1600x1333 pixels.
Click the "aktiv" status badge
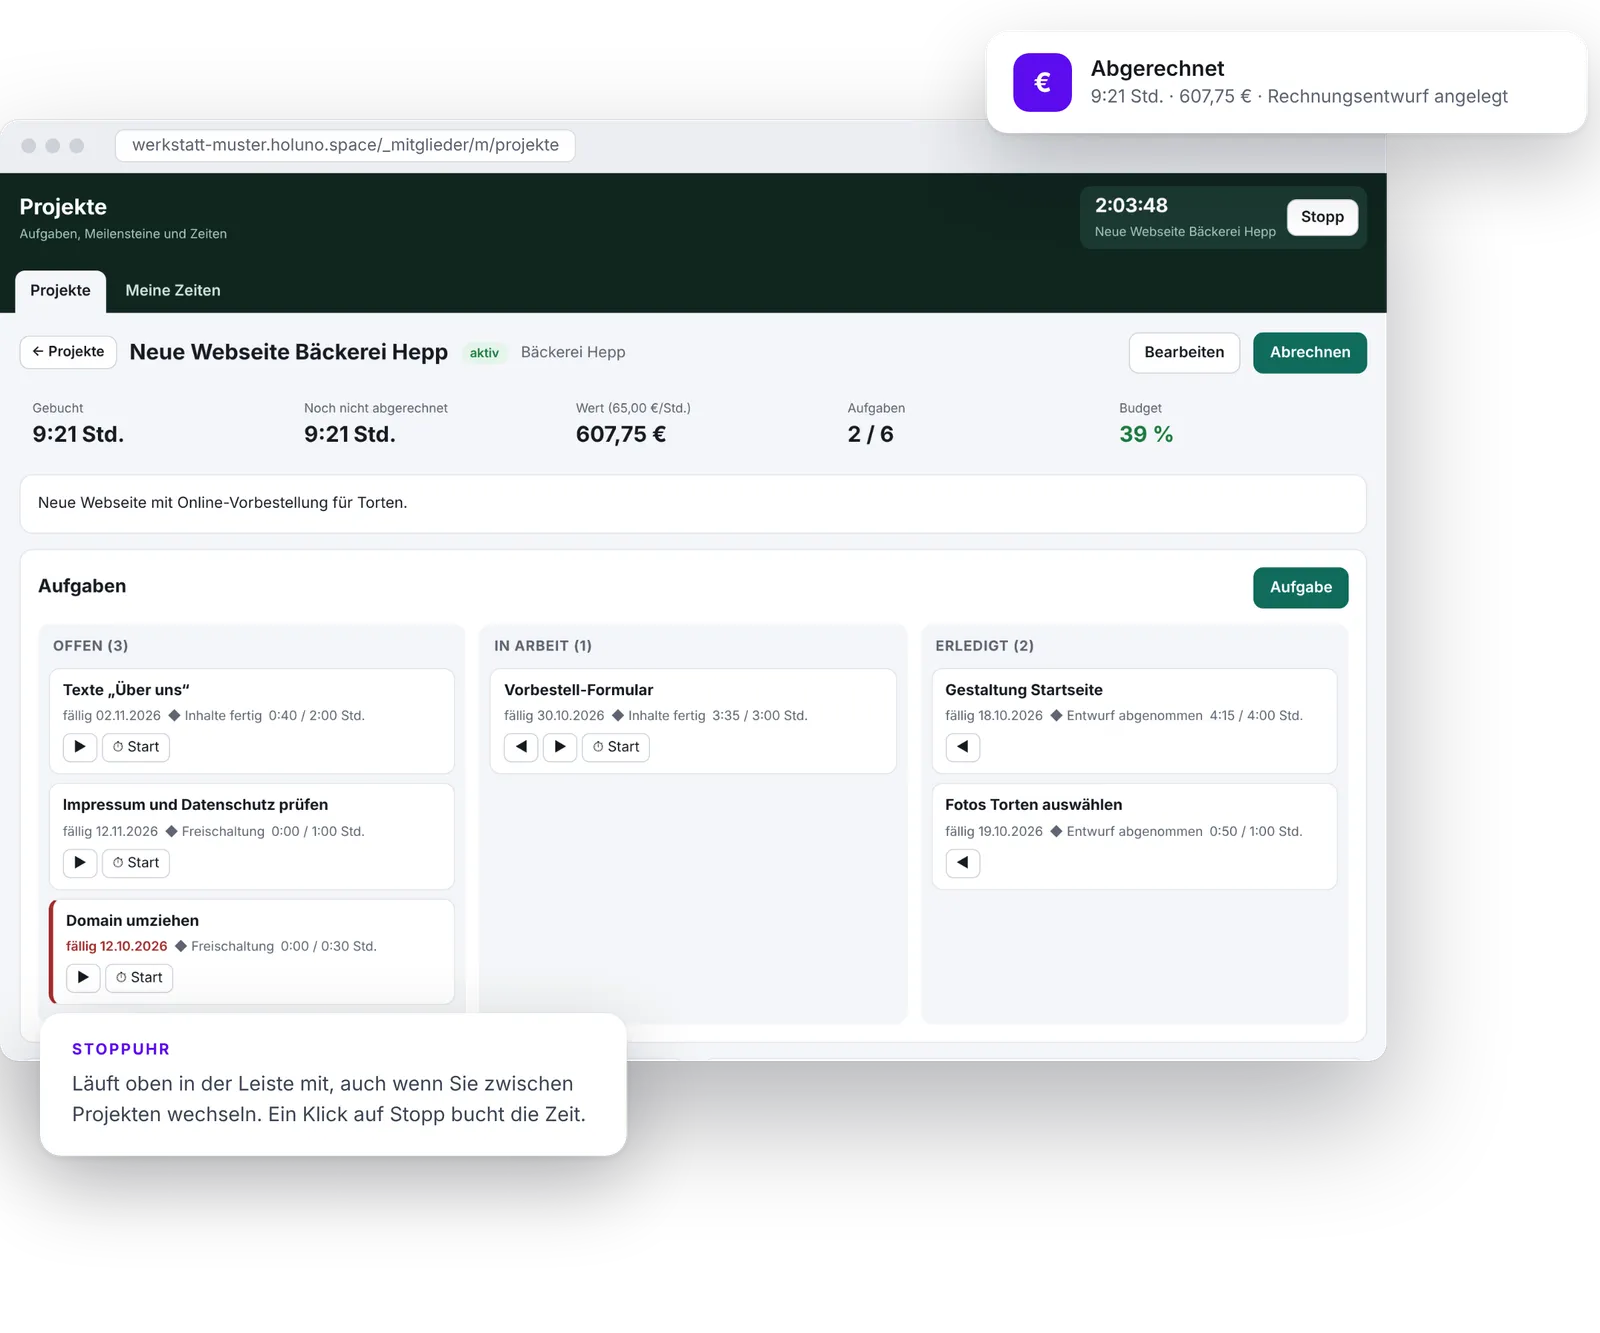[x=484, y=353]
